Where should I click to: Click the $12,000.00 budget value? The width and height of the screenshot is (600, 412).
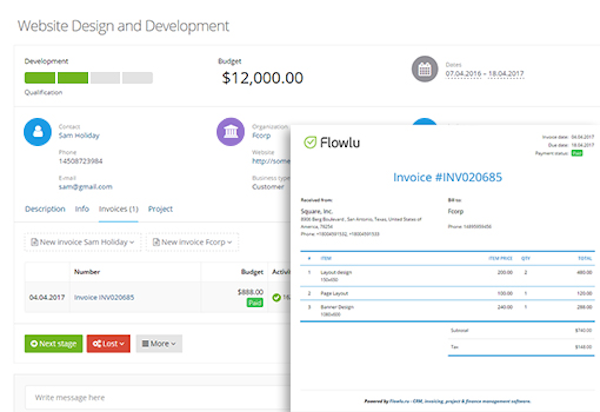click(262, 78)
